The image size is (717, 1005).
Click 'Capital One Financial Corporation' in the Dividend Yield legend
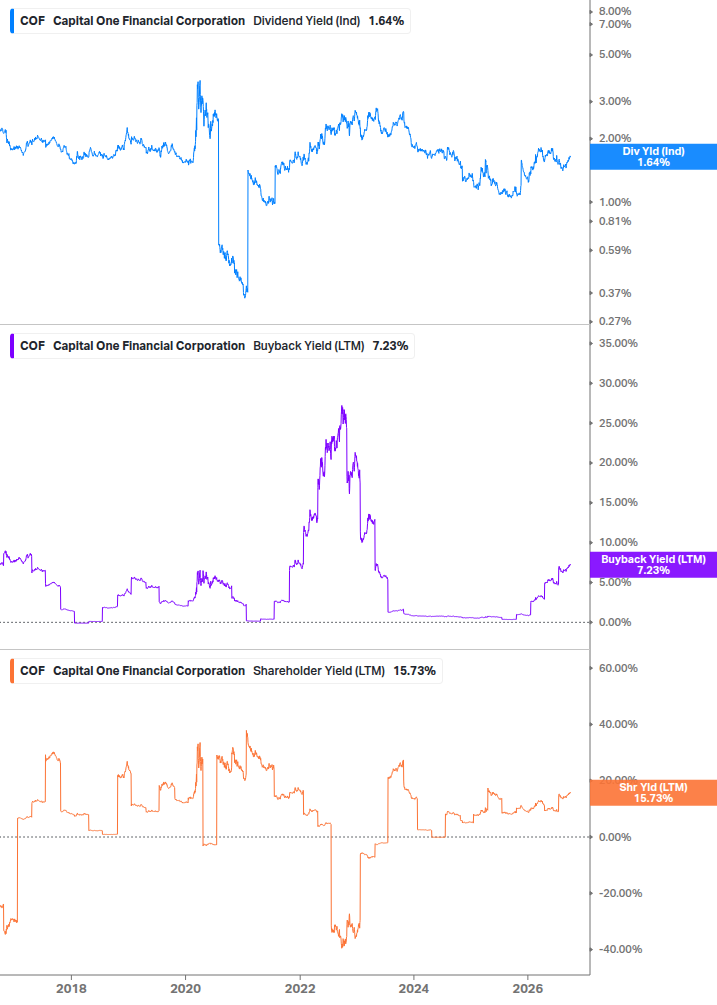coord(149,21)
